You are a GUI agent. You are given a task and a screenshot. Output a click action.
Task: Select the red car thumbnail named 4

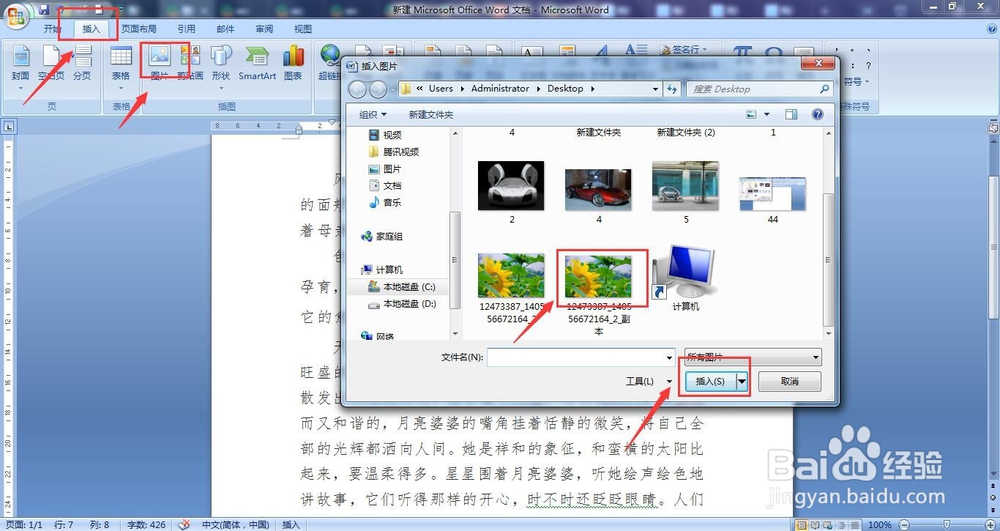pos(599,192)
